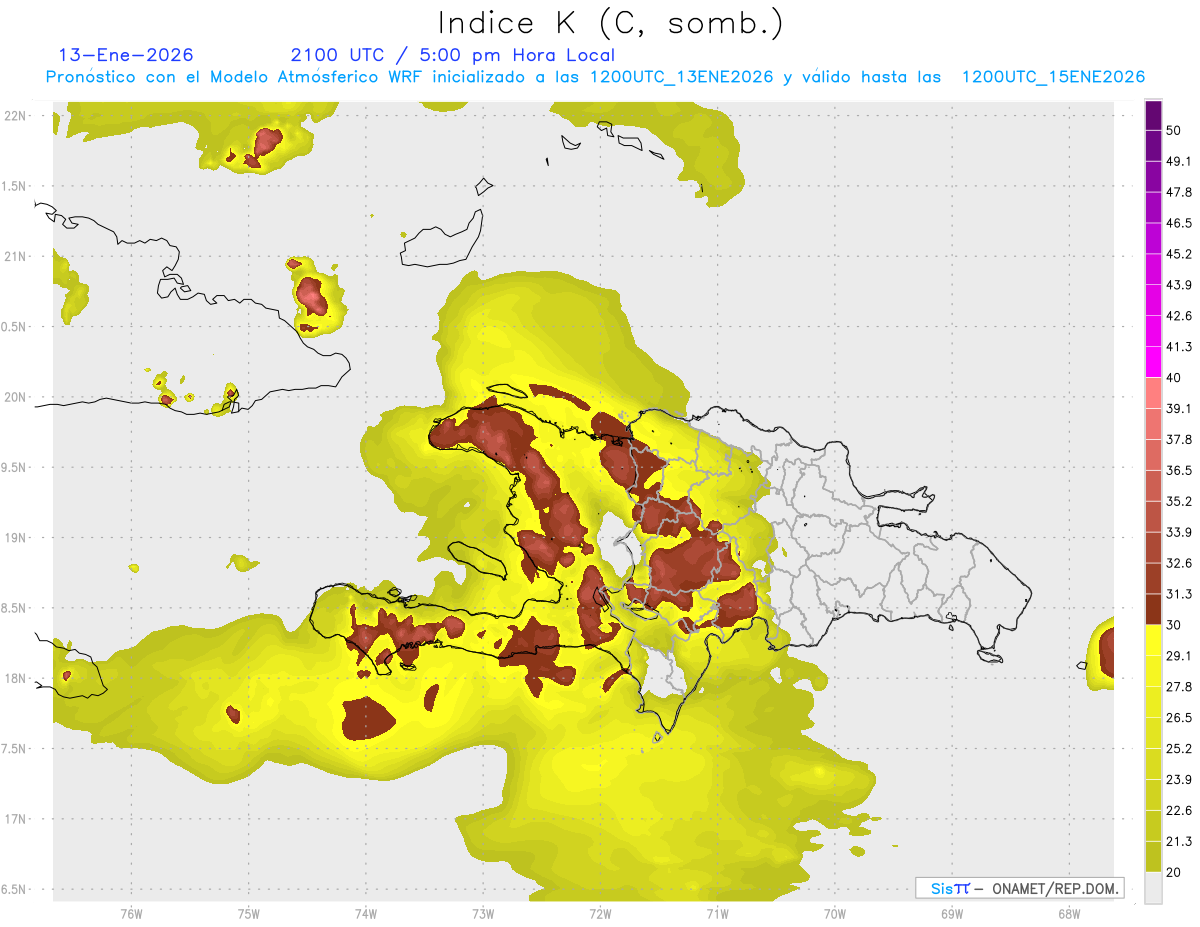Click the colorbar value "27.8"
The width and height of the screenshot is (1200, 927).
pos(1179,687)
